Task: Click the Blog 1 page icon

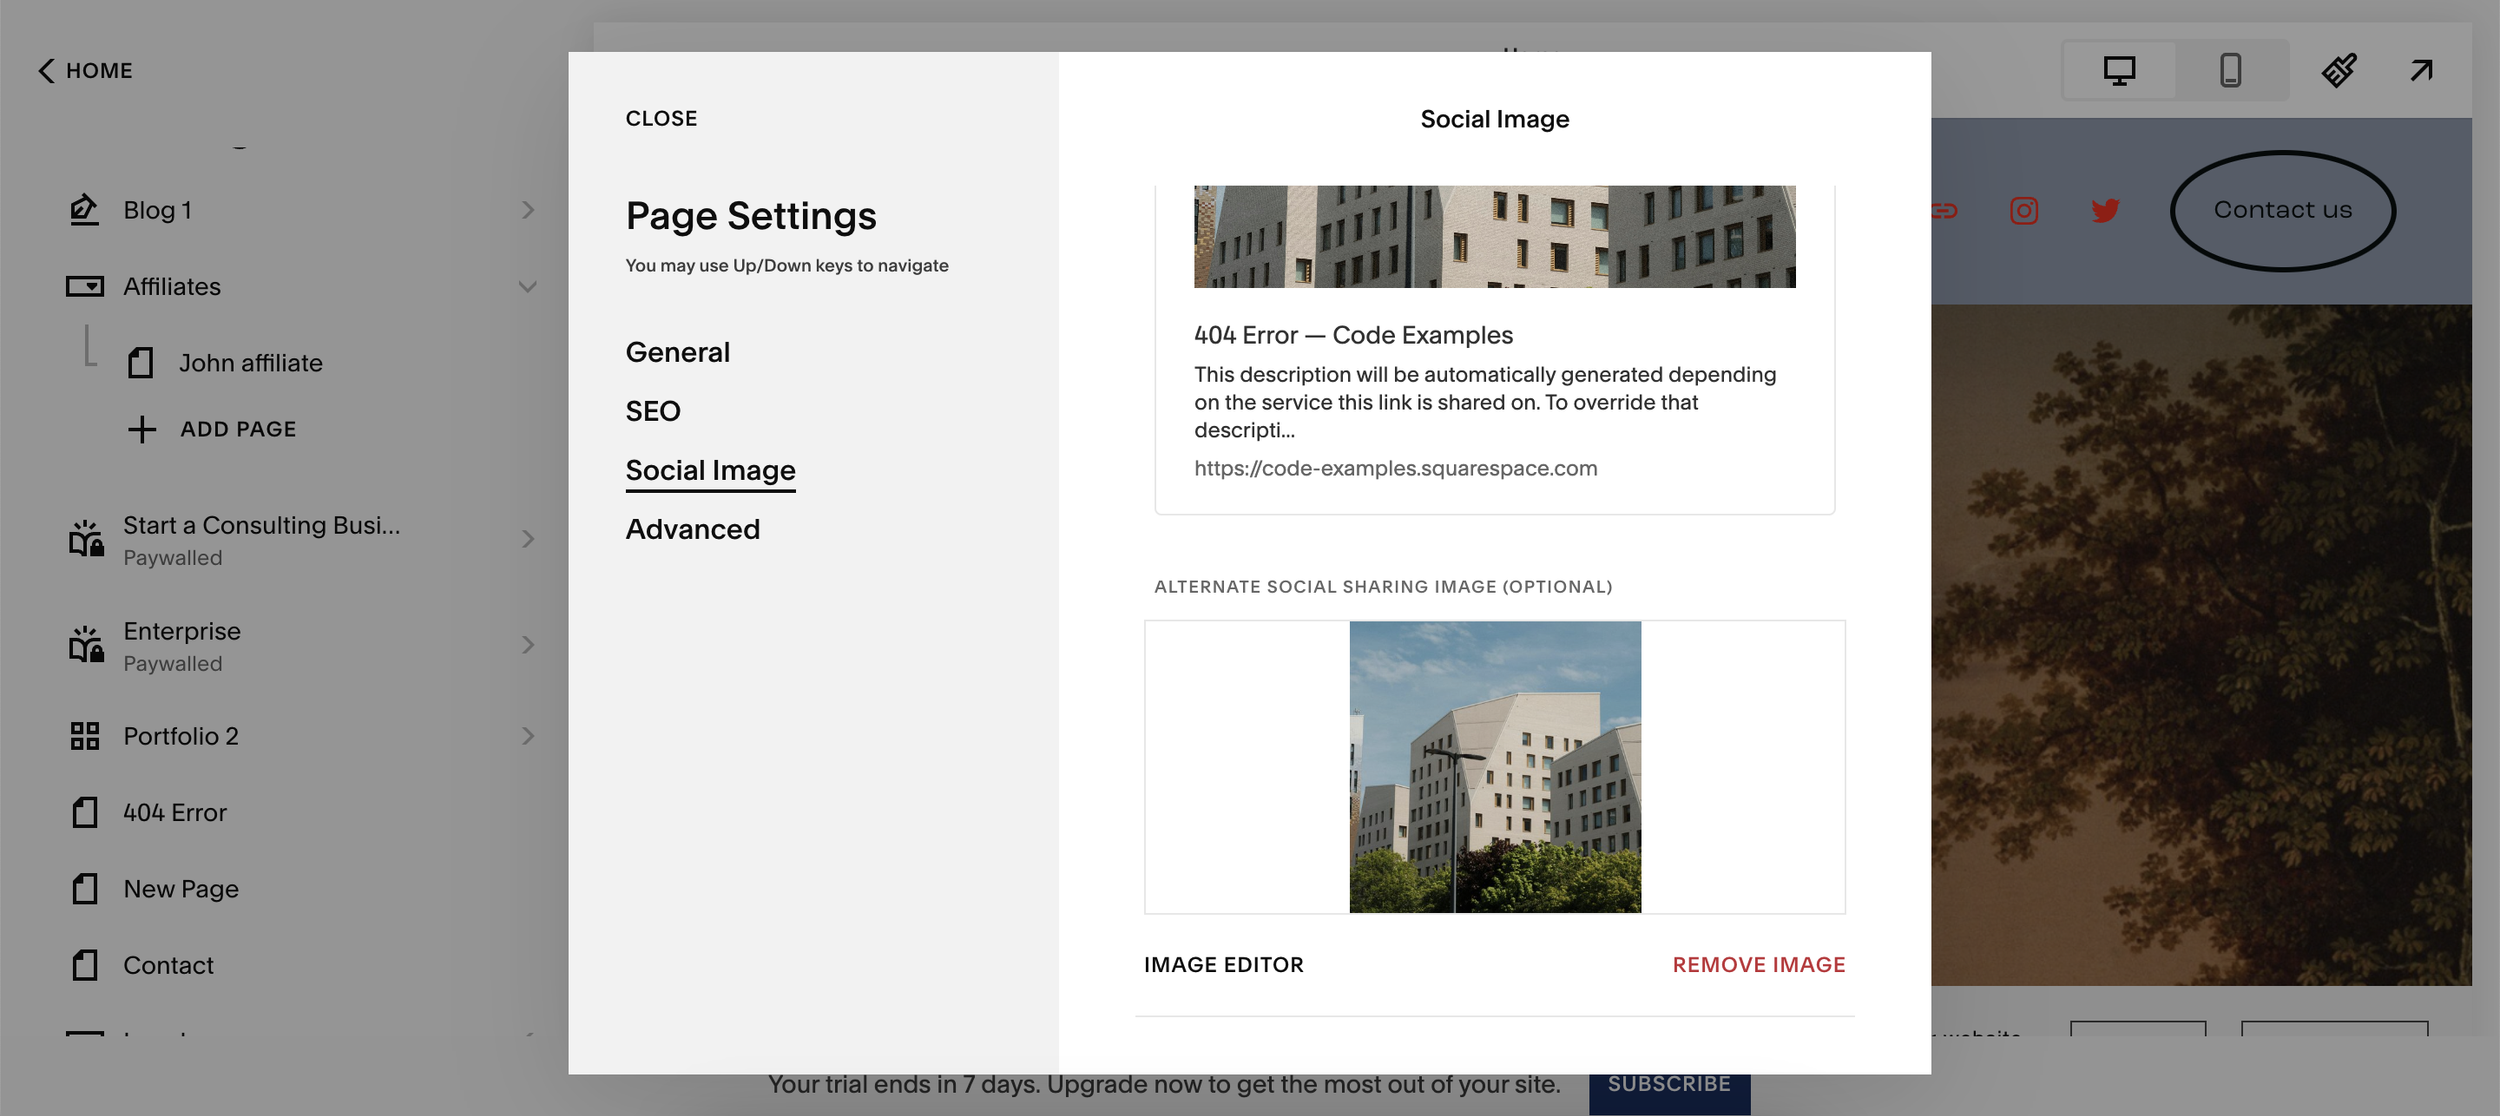Action: [85, 210]
